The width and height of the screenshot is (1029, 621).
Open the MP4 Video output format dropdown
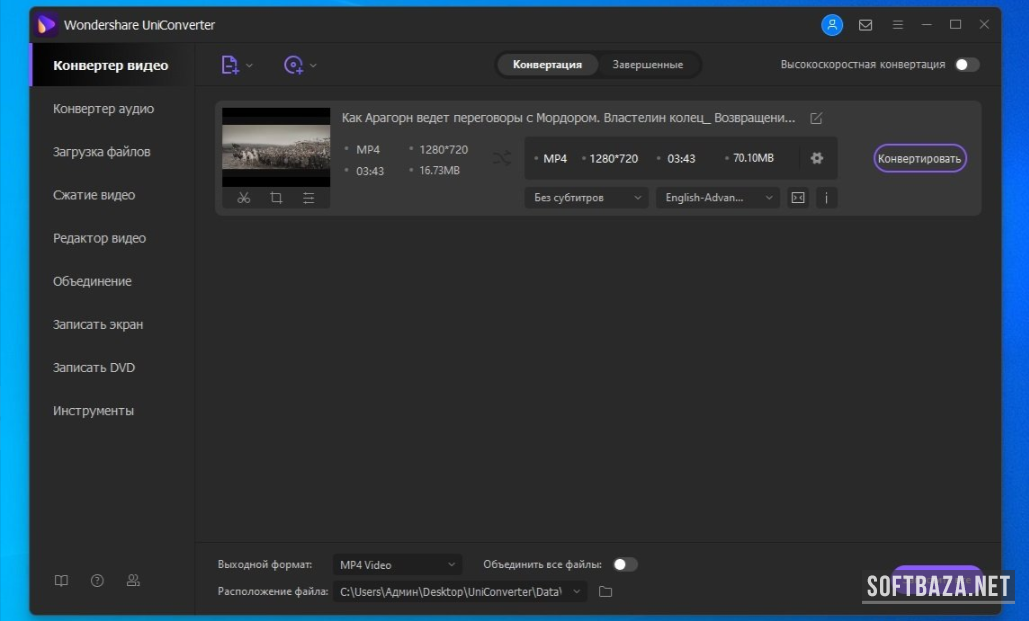tap(397, 565)
